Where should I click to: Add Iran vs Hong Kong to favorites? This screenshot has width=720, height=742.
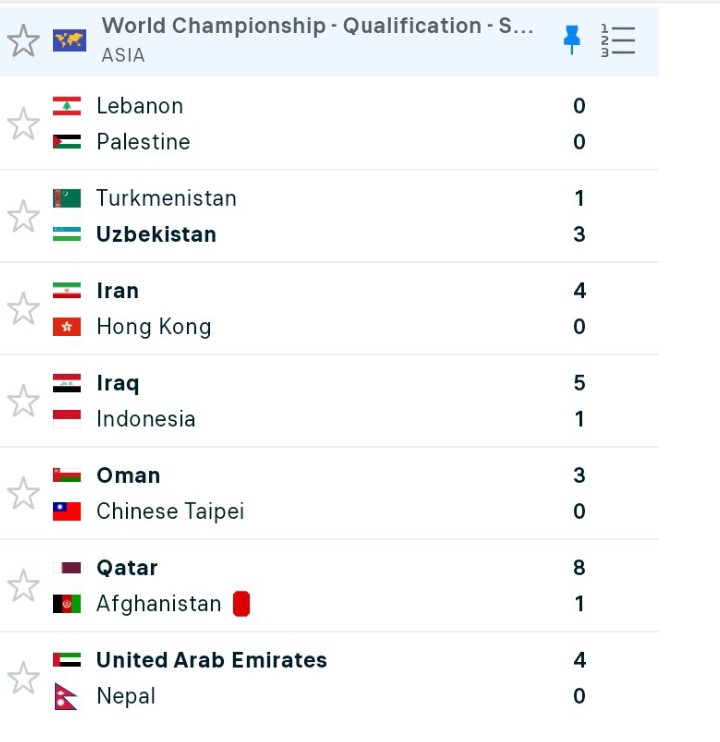point(23,309)
